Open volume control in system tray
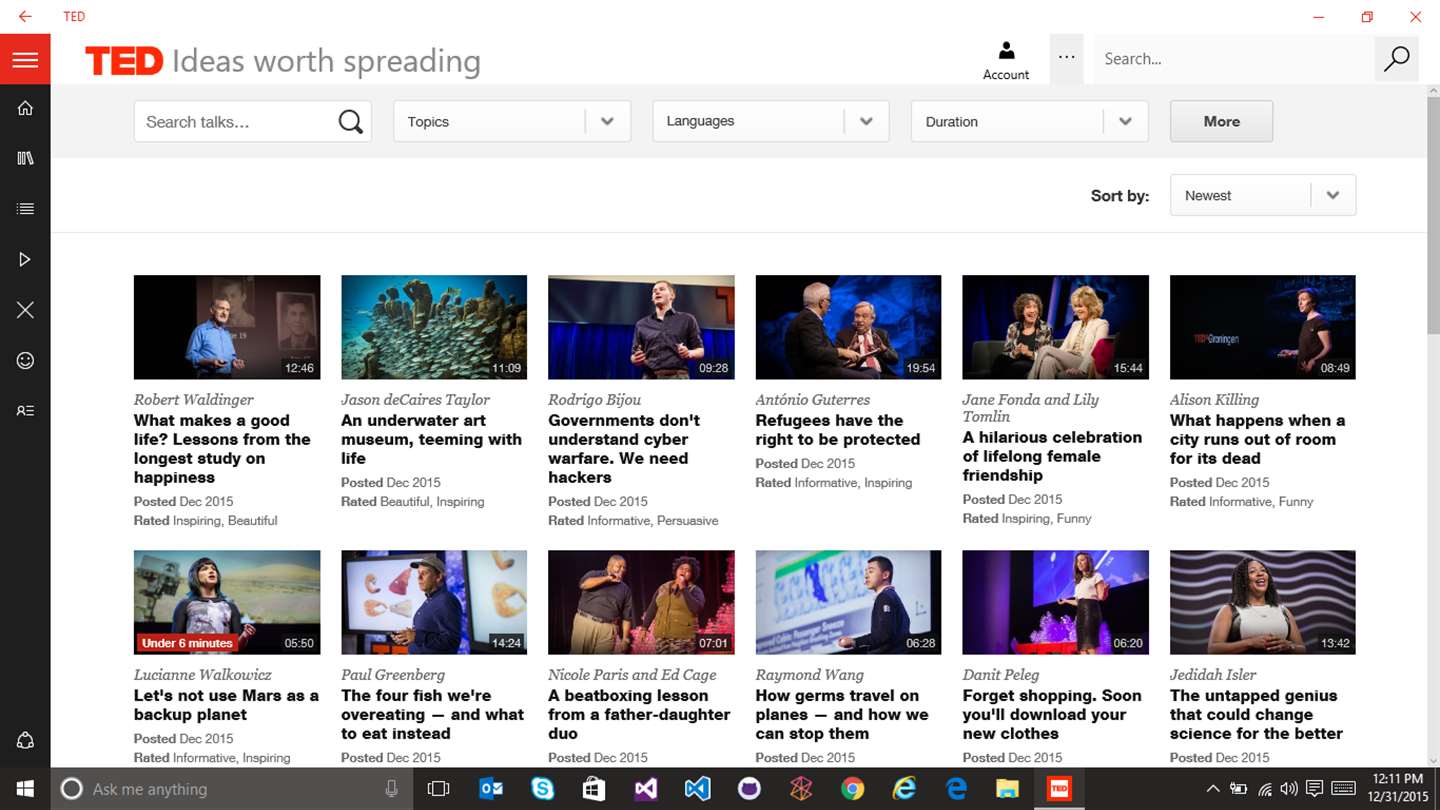 click(x=1289, y=789)
